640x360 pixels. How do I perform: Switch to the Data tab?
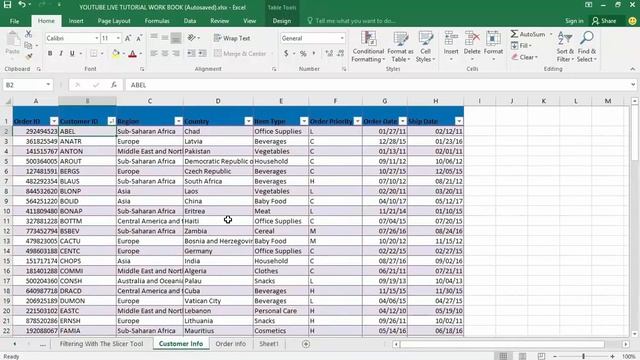click(x=190, y=21)
